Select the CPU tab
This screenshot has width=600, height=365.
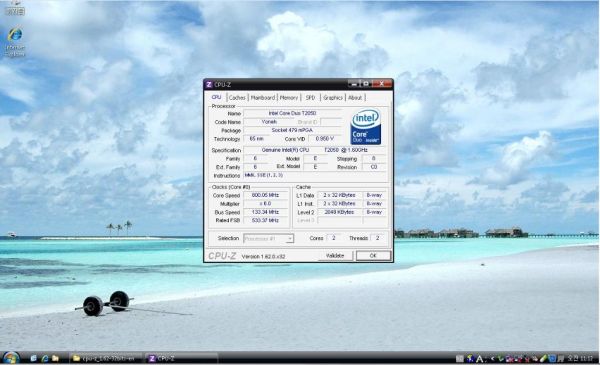tap(216, 97)
